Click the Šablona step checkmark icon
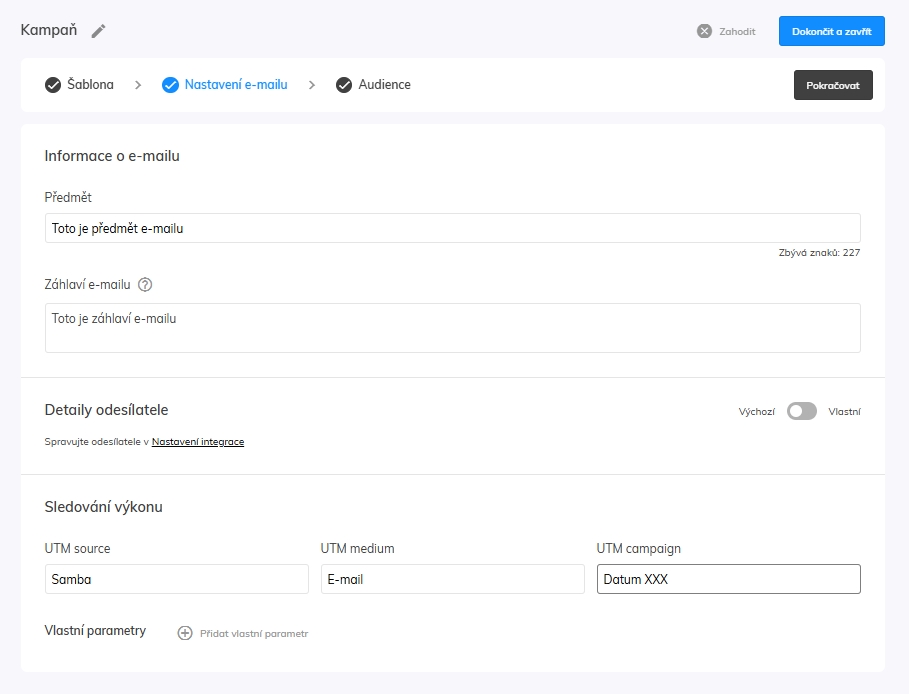The width and height of the screenshot is (909, 694). (x=53, y=85)
